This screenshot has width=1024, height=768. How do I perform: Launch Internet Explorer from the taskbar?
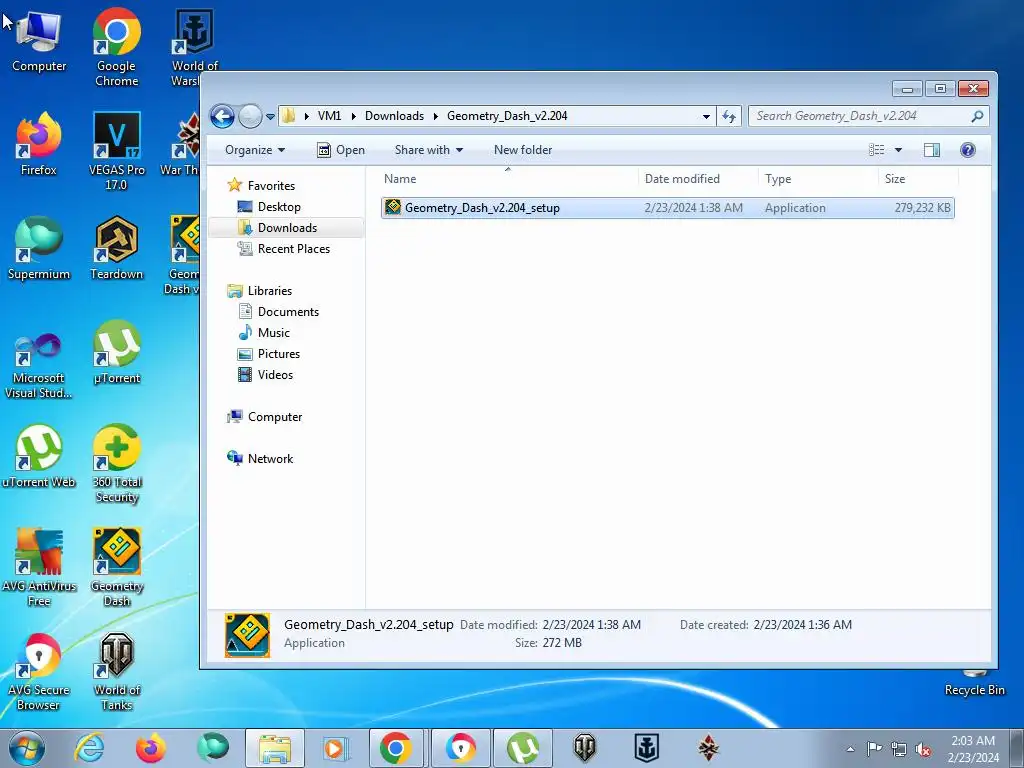89,748
